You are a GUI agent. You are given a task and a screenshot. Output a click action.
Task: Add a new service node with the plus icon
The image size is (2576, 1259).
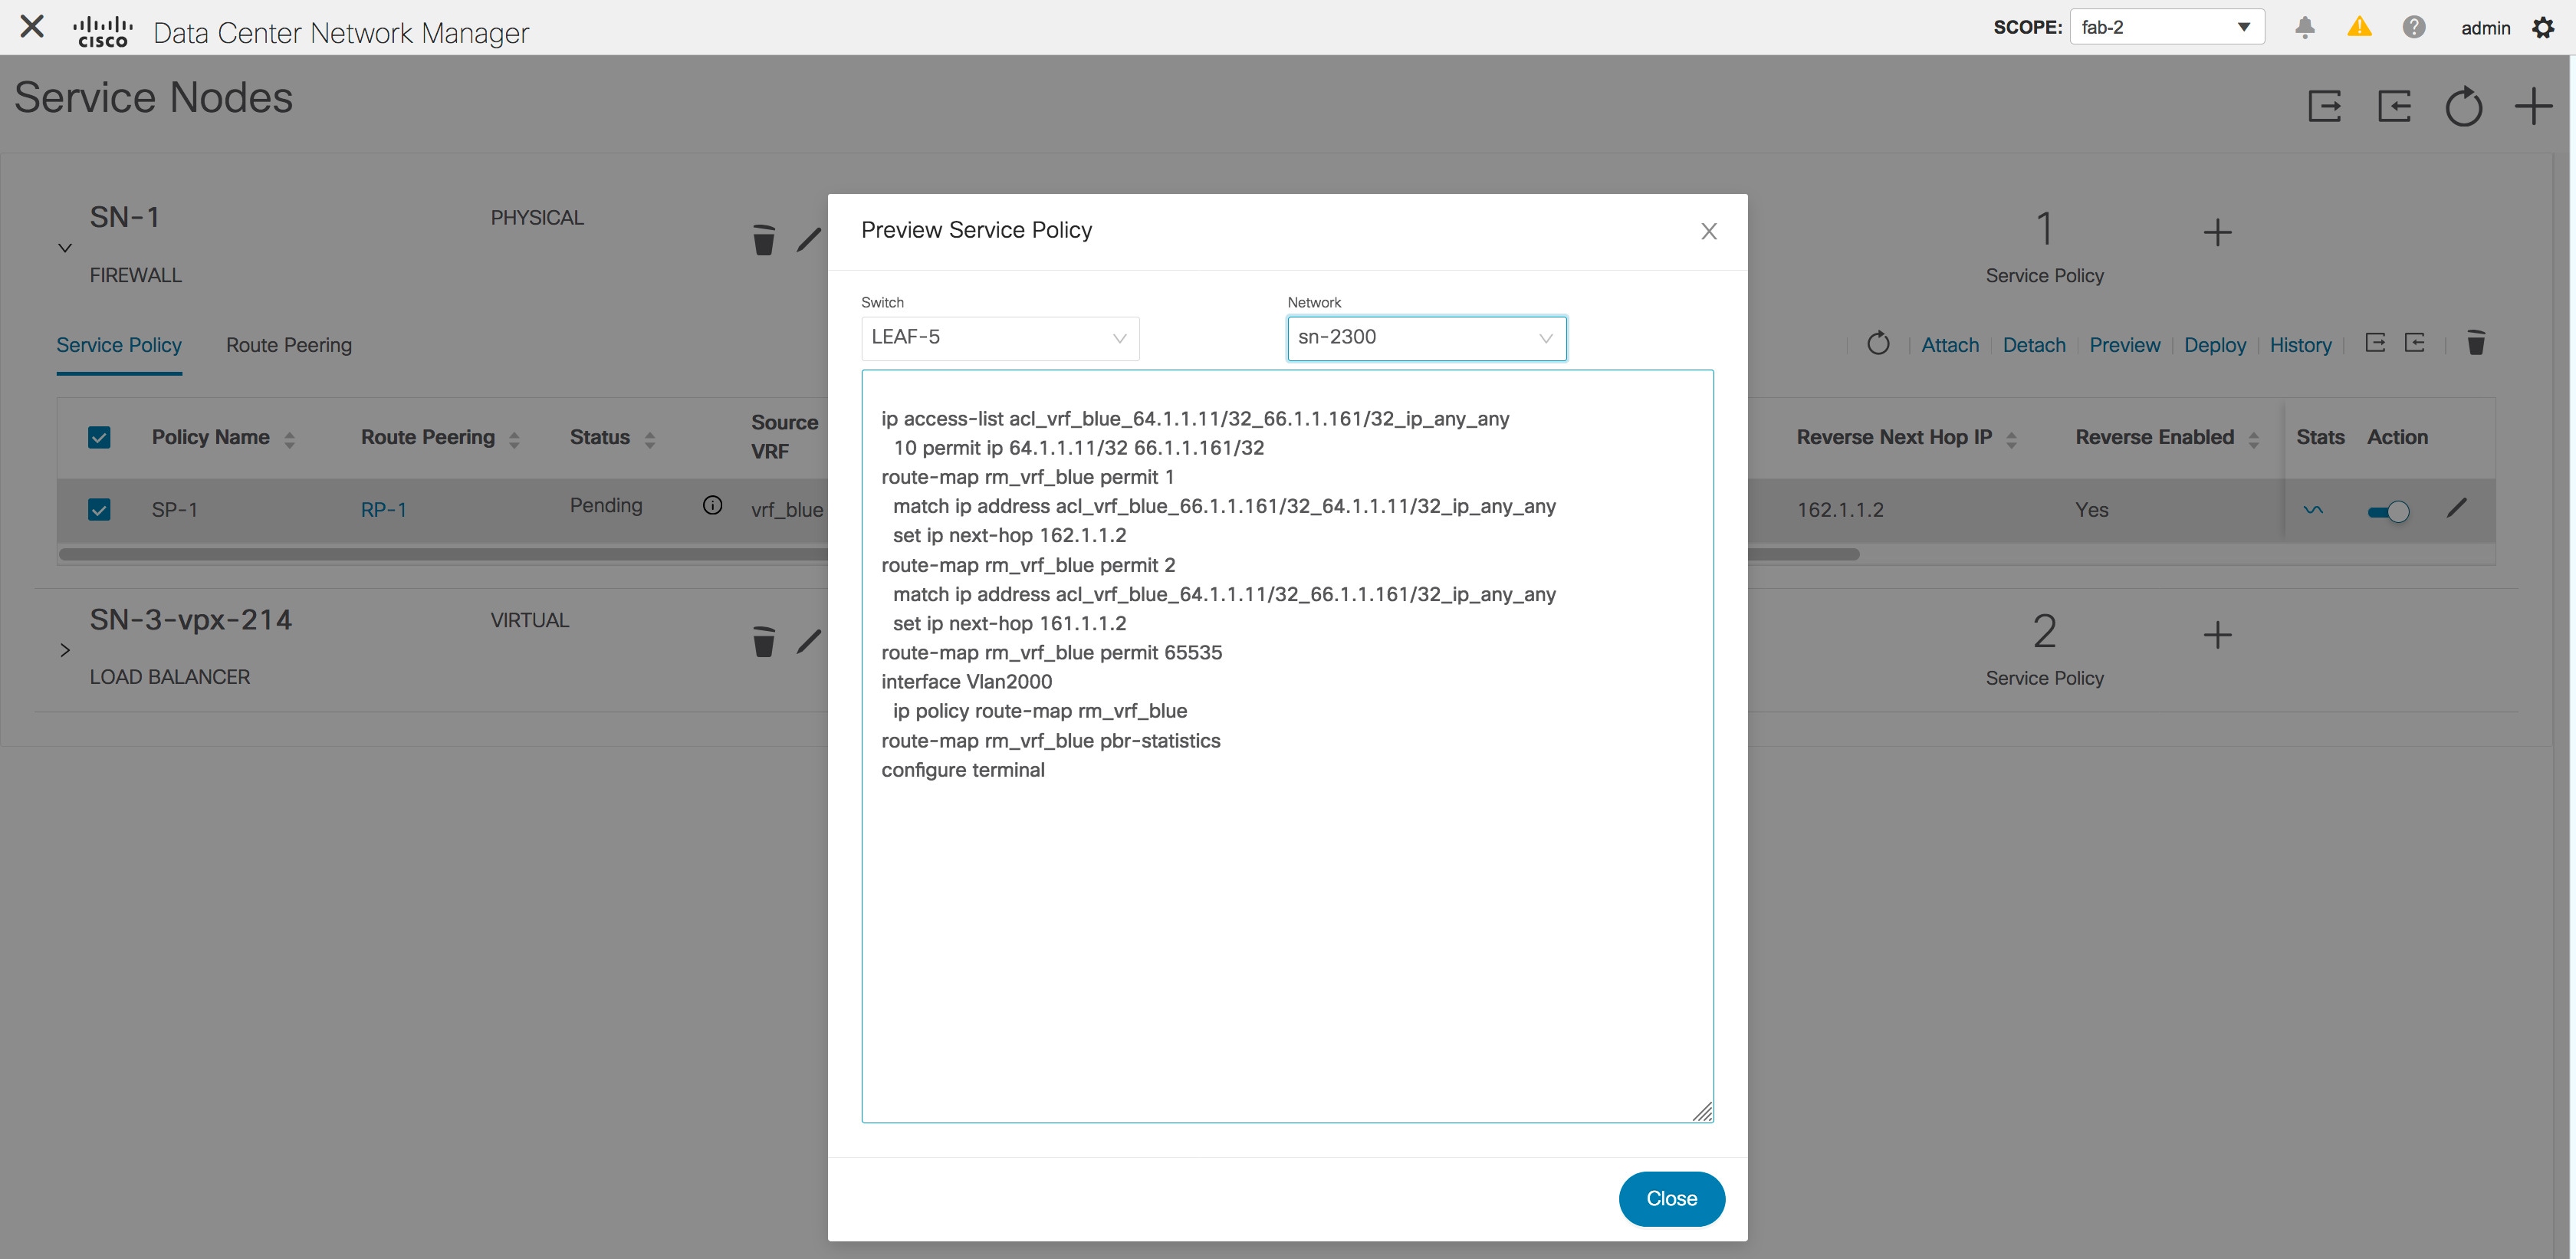(x=2532, y=106)
